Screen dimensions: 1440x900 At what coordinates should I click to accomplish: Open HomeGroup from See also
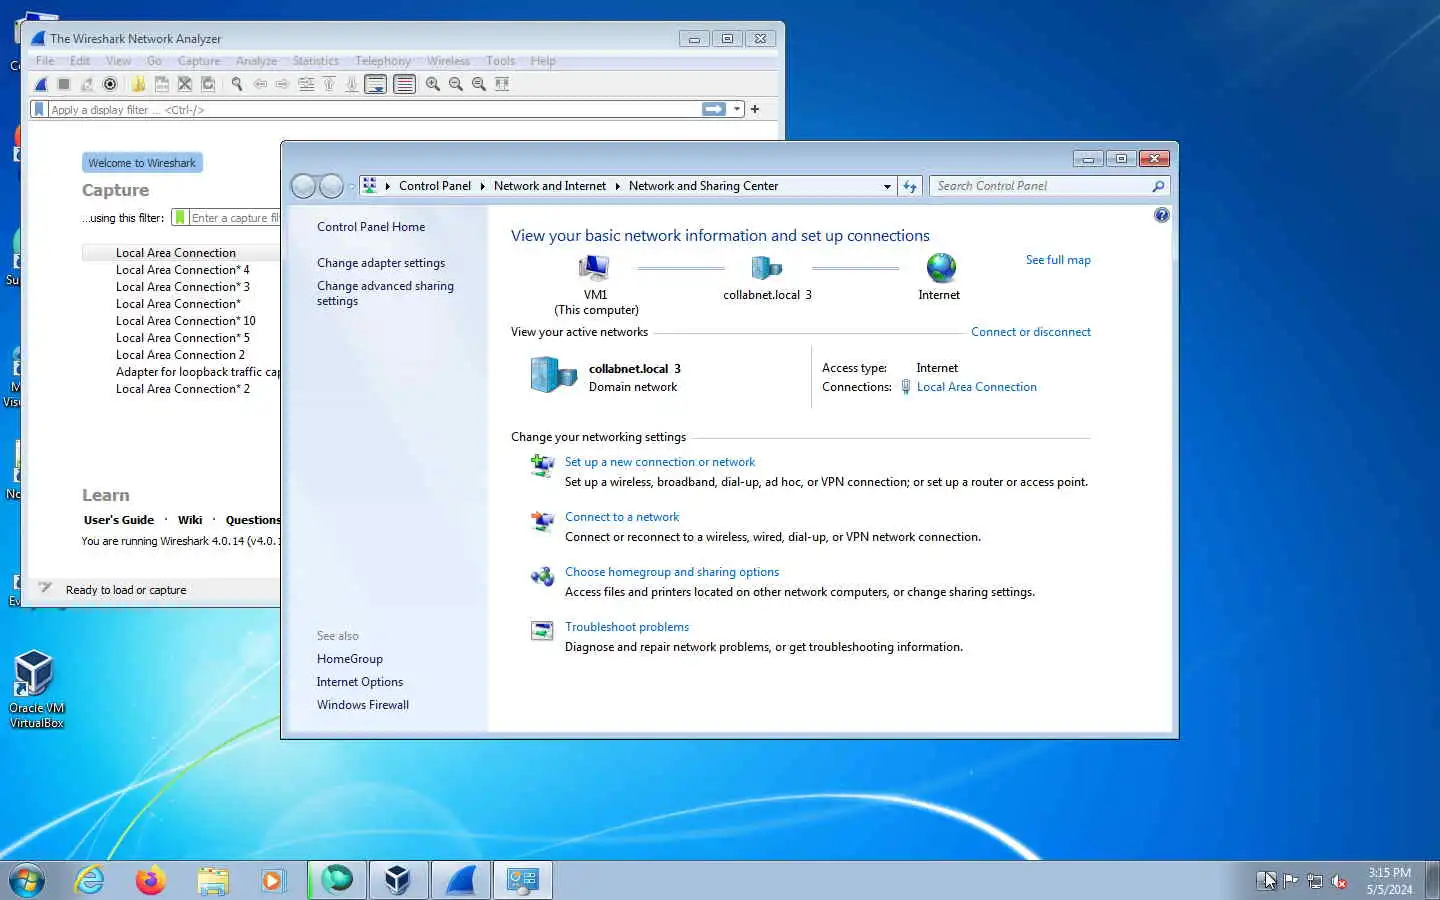tap(350, 659)
